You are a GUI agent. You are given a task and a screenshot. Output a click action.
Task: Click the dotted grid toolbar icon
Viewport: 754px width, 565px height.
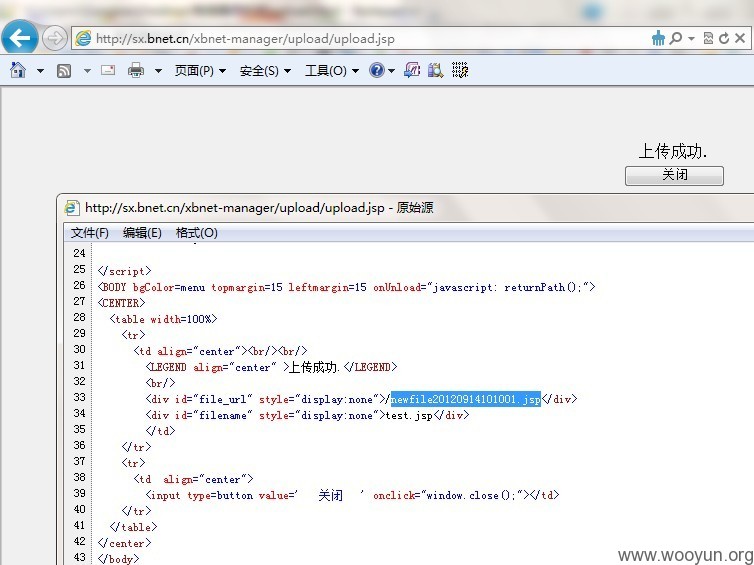[460, 70]
